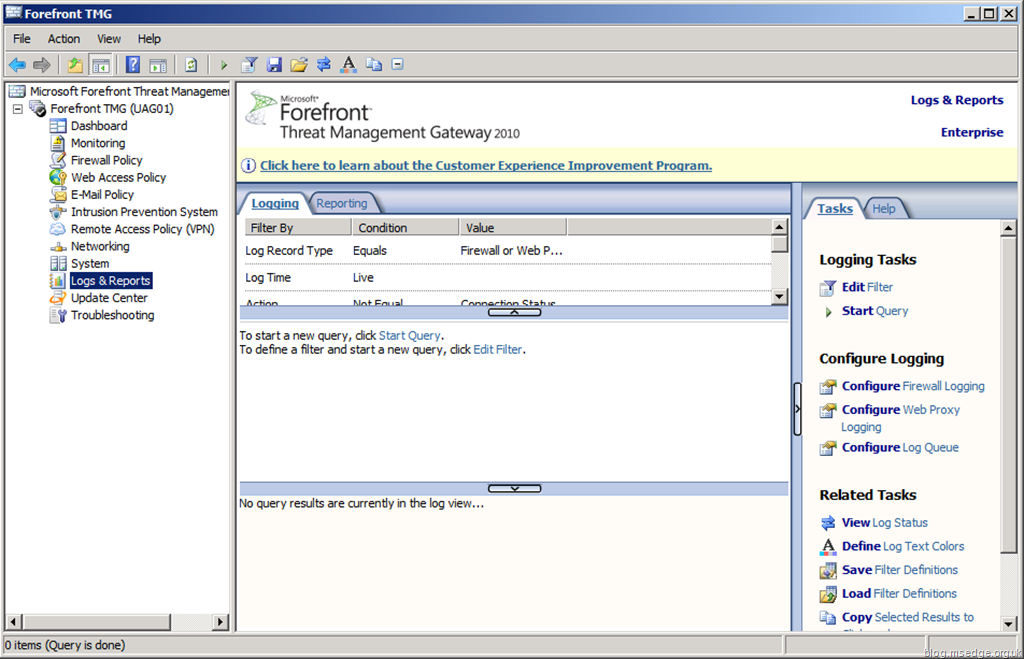The width and height of the screenshot is (1024, 659).
Task: Select the System tree item
Action: point(90,263)
